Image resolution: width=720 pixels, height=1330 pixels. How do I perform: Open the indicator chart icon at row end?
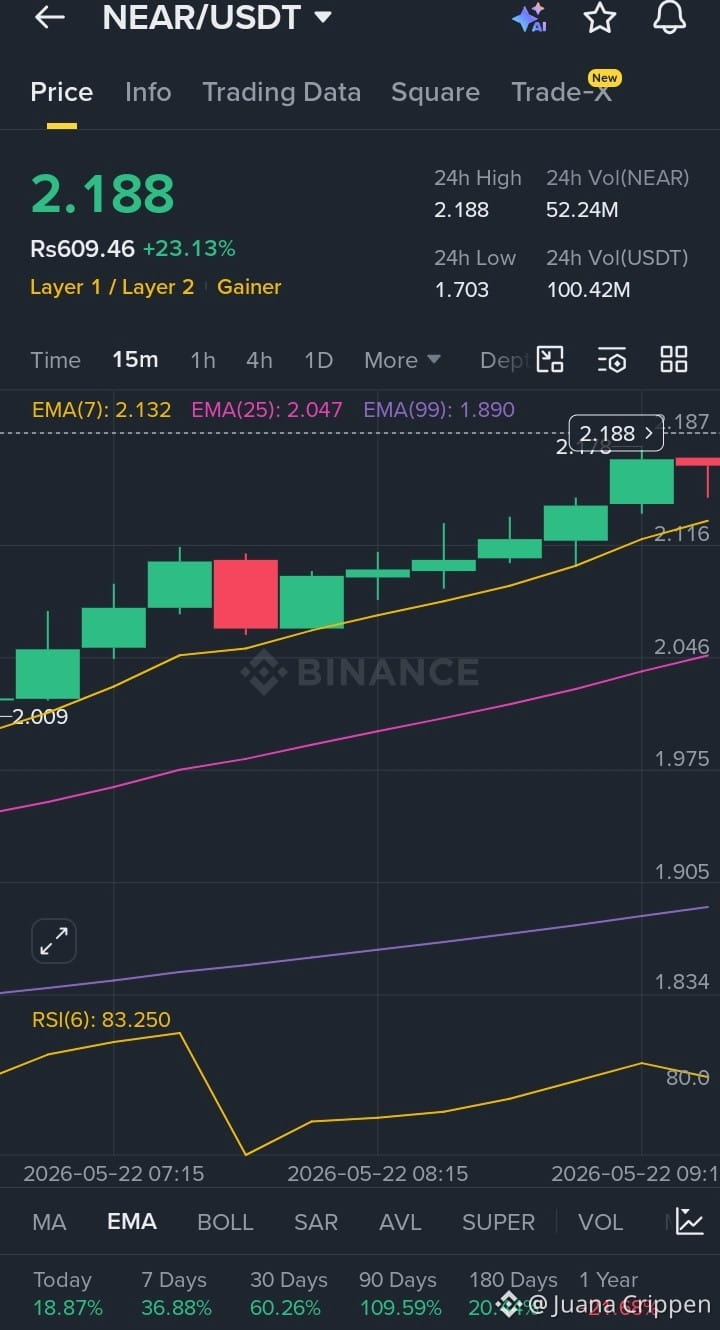click(690, 1221)
